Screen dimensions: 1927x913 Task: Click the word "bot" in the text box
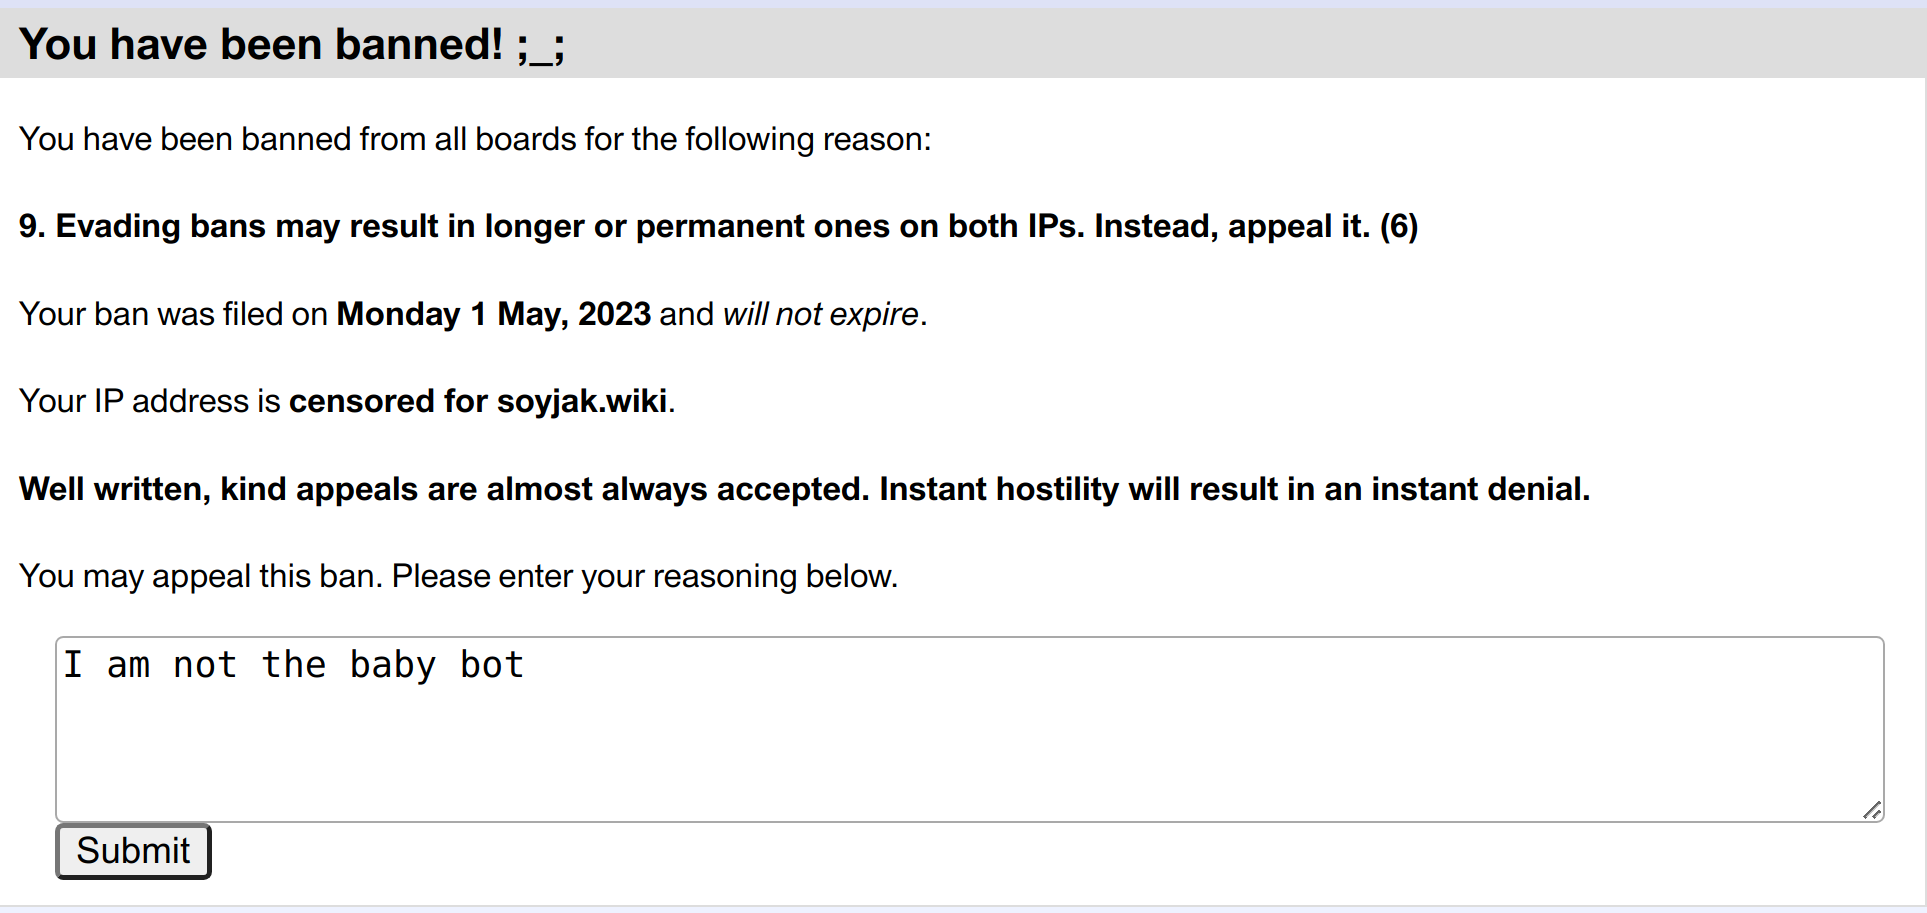click(x=491, y=665)
